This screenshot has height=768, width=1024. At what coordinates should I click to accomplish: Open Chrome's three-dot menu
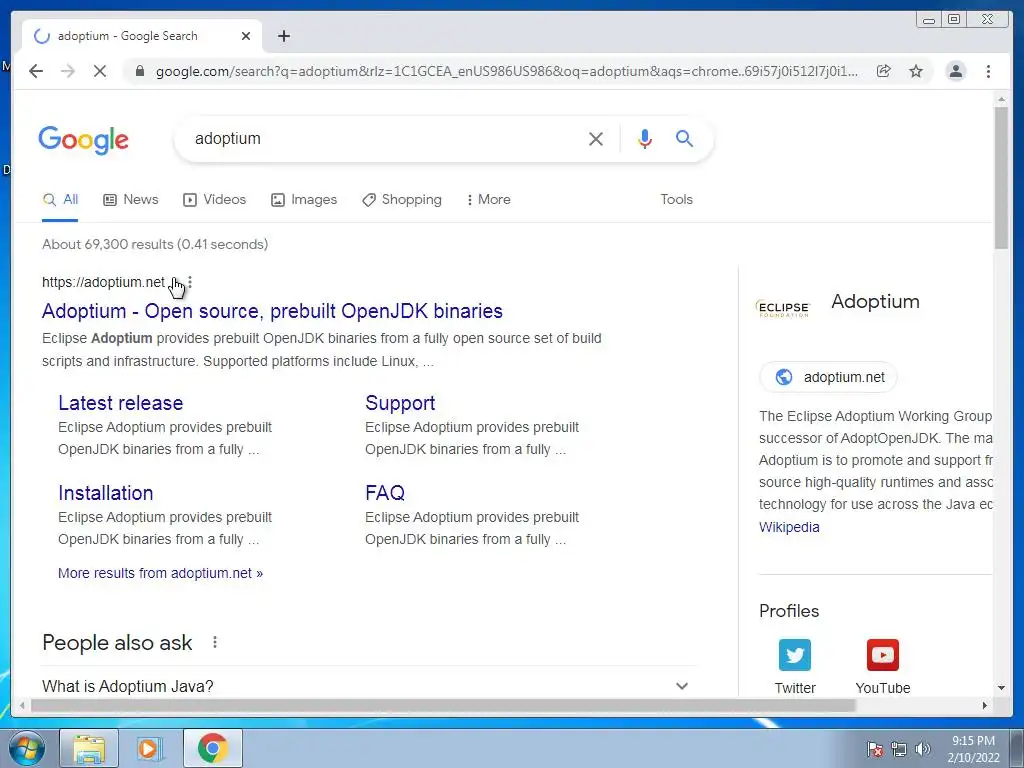(x=988, y=71)
